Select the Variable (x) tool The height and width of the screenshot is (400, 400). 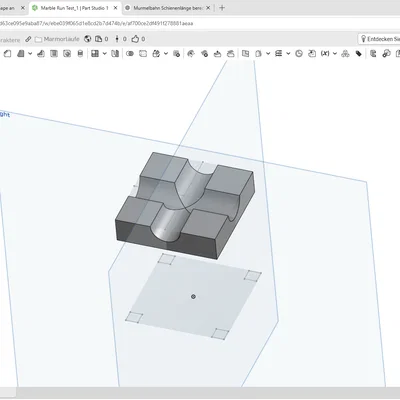click(x=325, y=53)
